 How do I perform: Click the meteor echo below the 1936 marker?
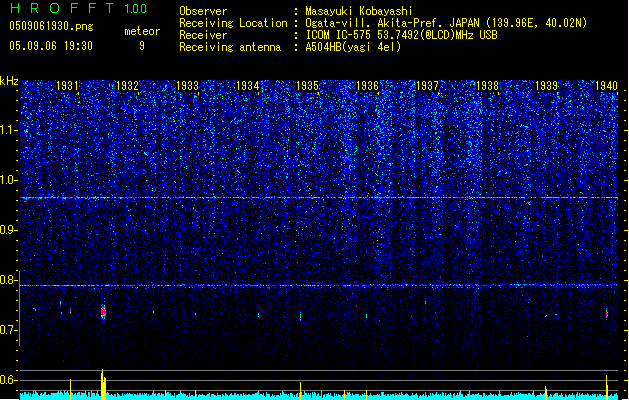point(366,316)
